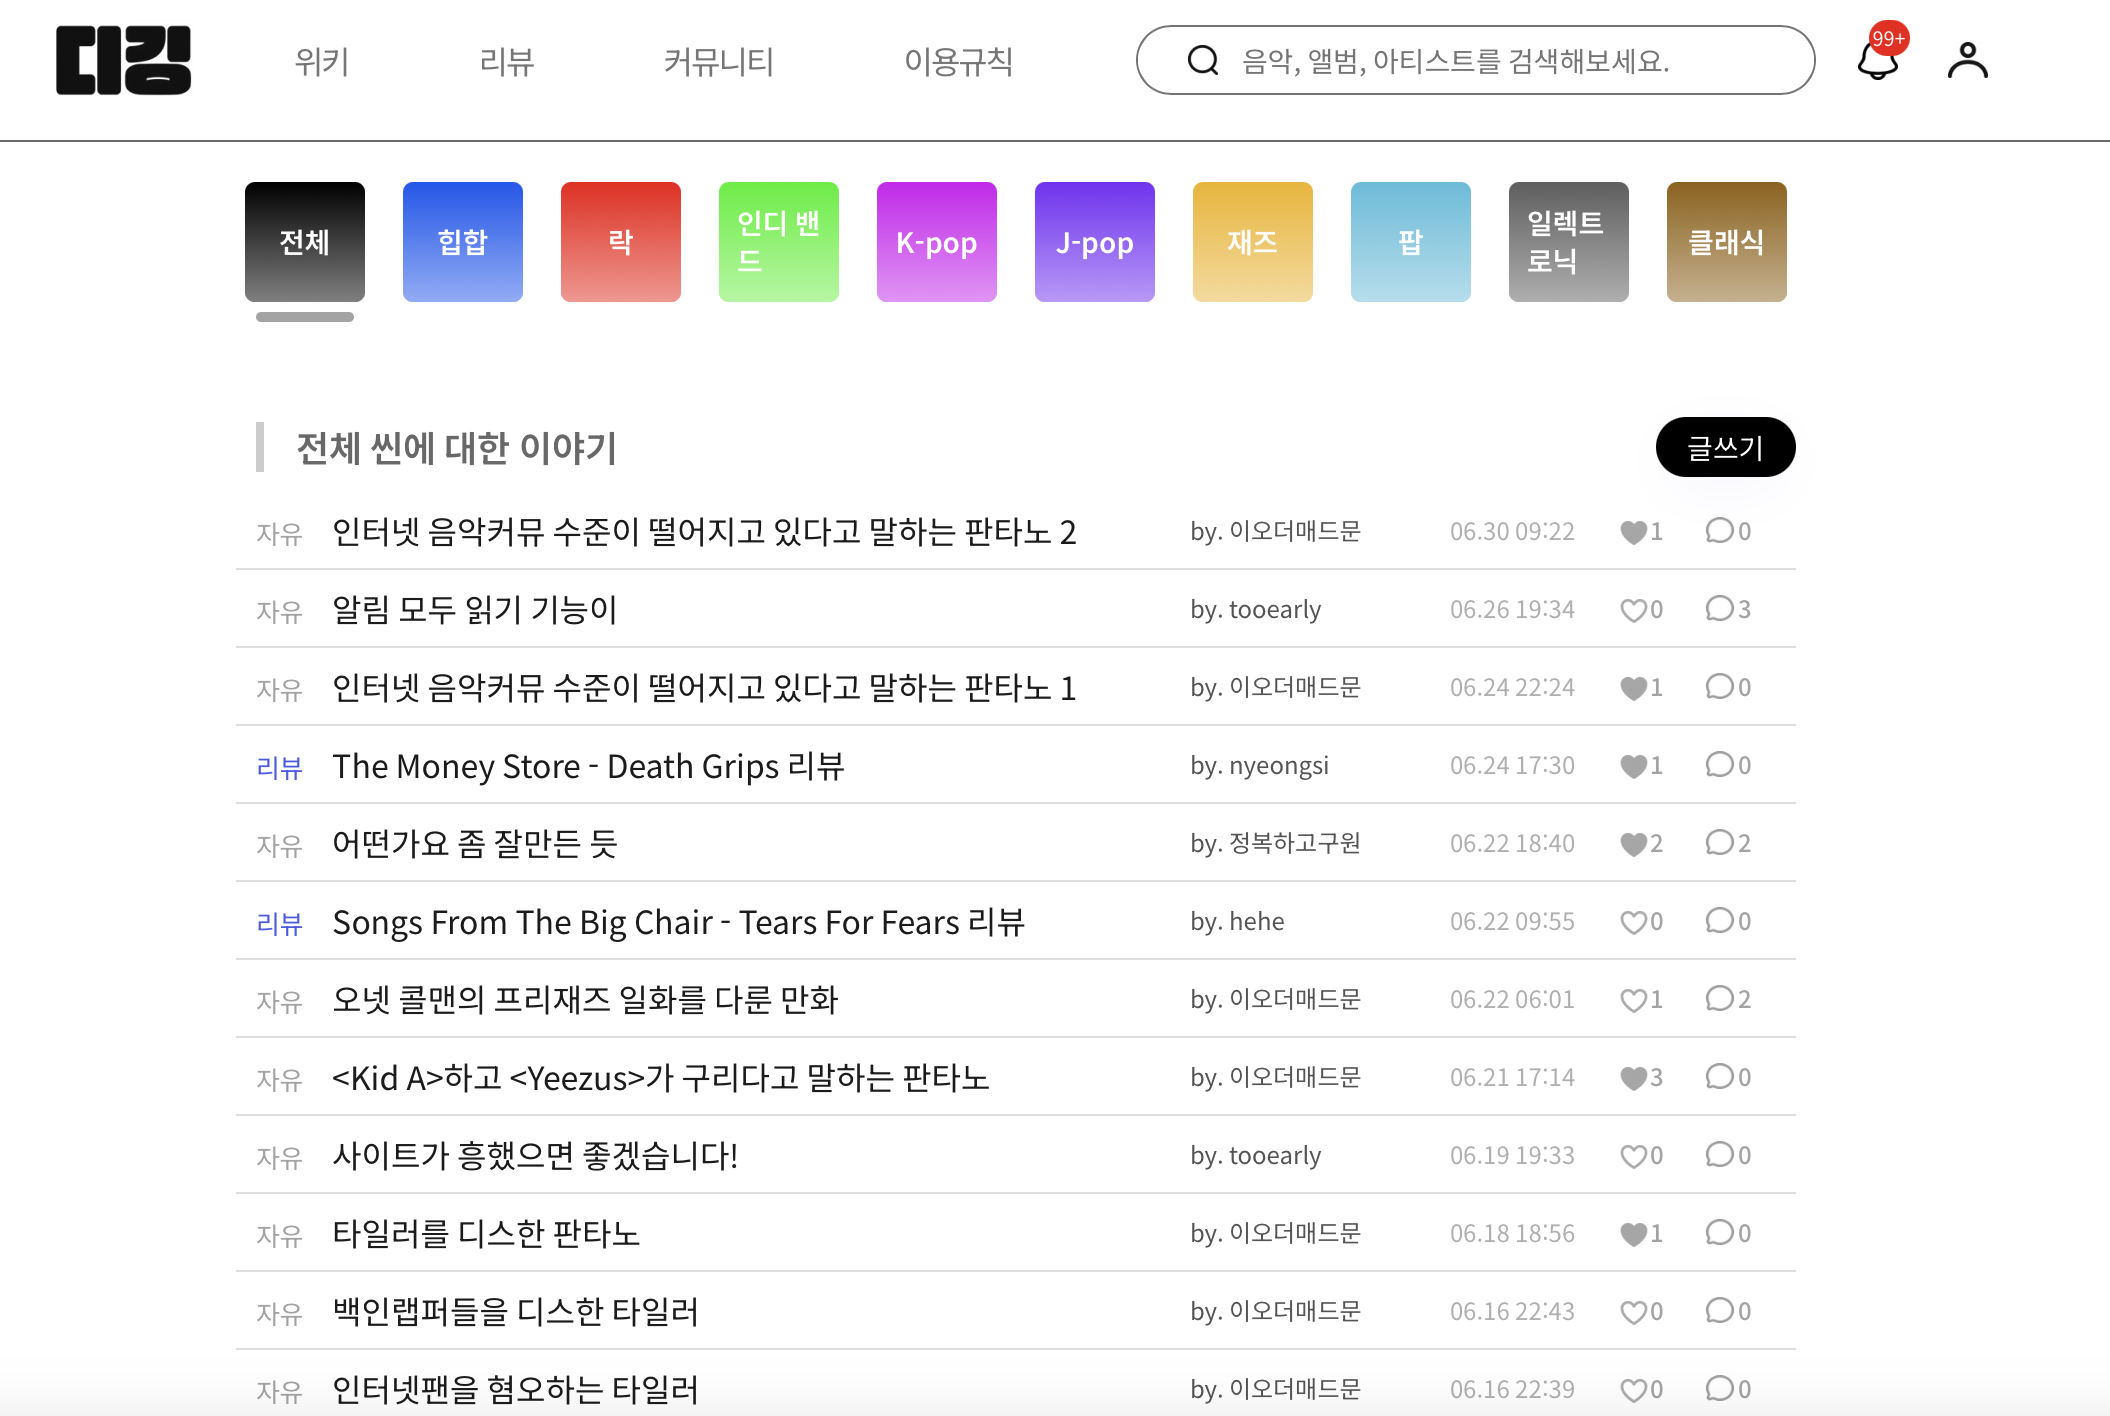Click the 리뷰 tag on The Money Store row

click(279, 768)
